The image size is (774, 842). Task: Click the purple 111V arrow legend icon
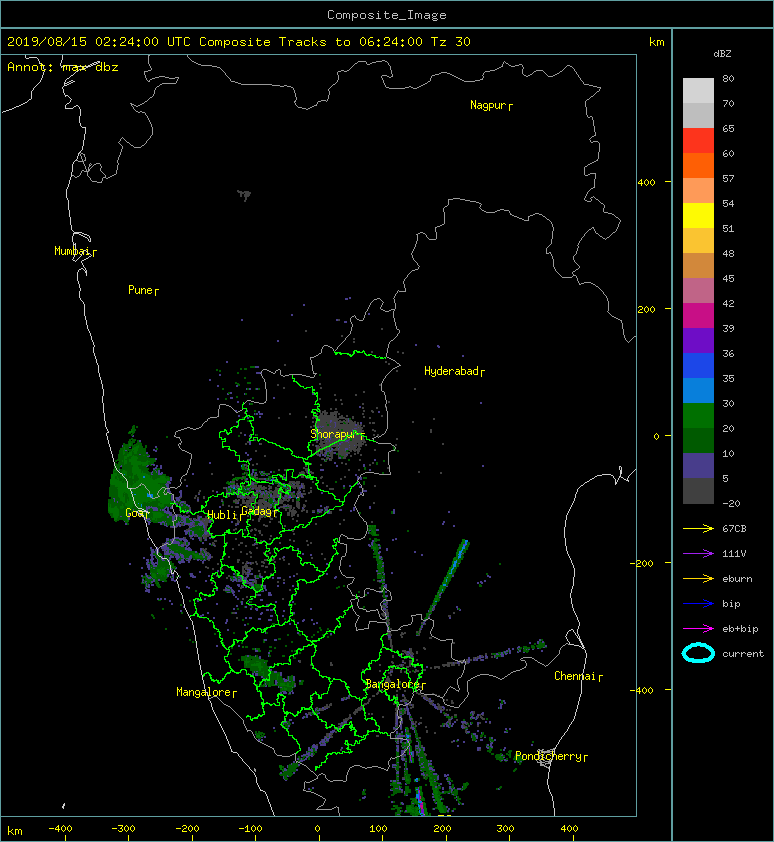point(698,554)
